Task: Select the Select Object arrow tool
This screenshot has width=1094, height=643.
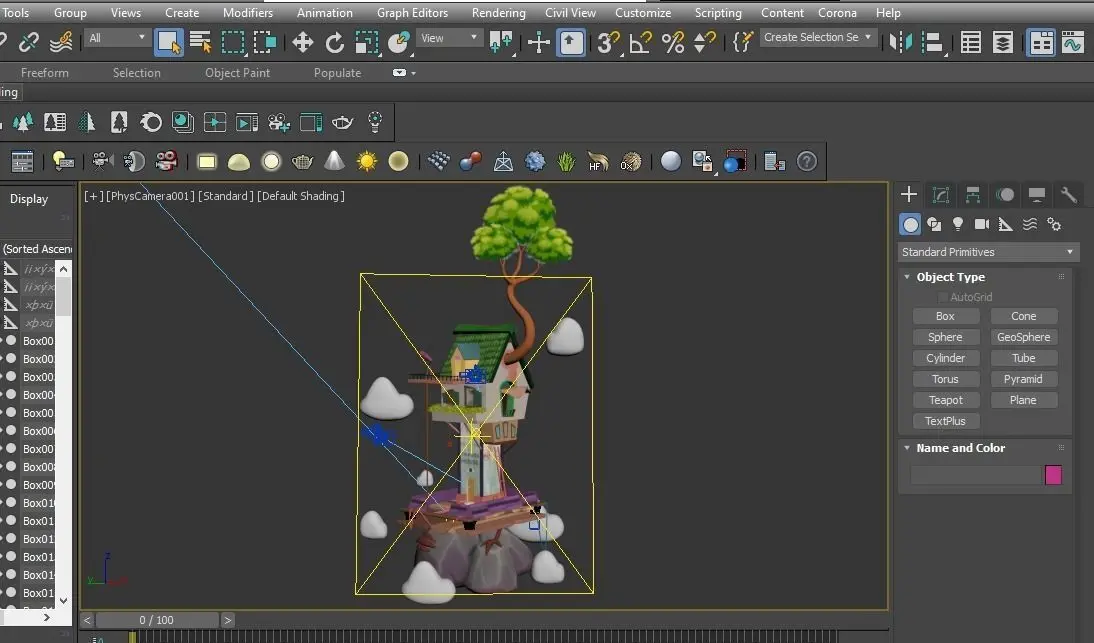Action: (x=168, y=43)
